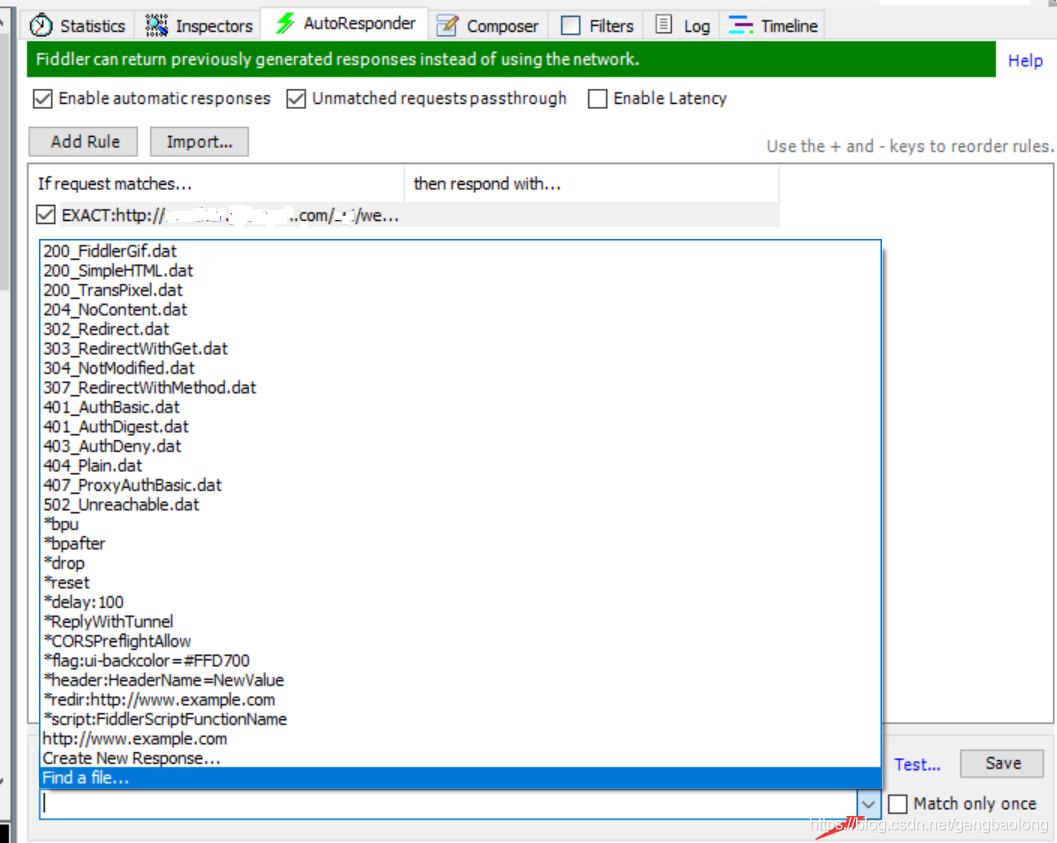The width and height of the screenshot is (1057, 843).
Task: Toggle the Filters tab checkbox
Action: tap(570, 26)
